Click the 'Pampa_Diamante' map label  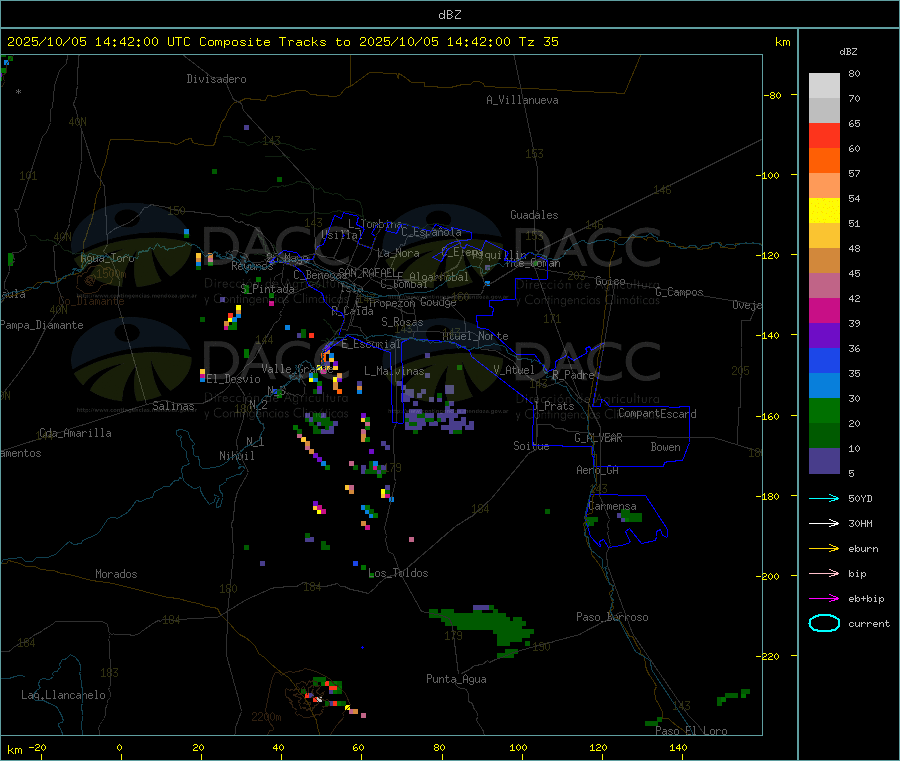coord(42,325)
